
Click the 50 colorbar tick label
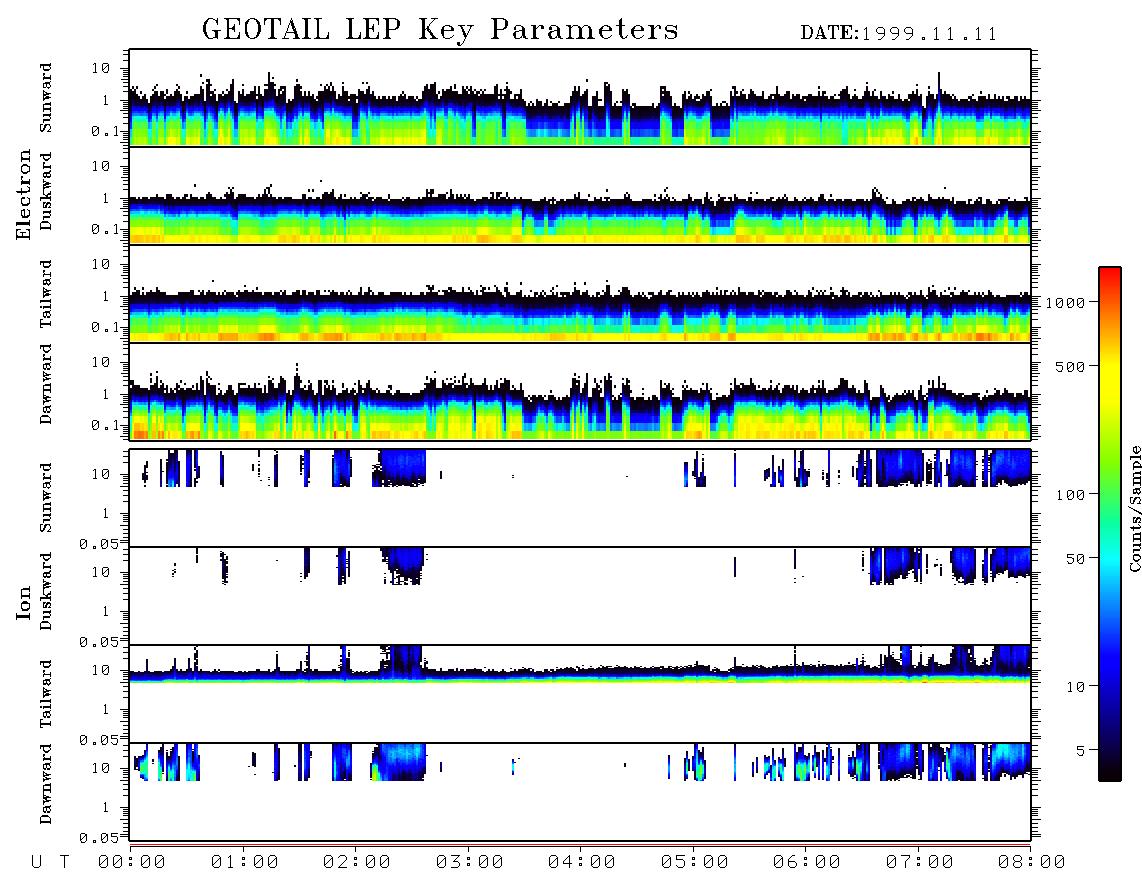click(1076, 559)
